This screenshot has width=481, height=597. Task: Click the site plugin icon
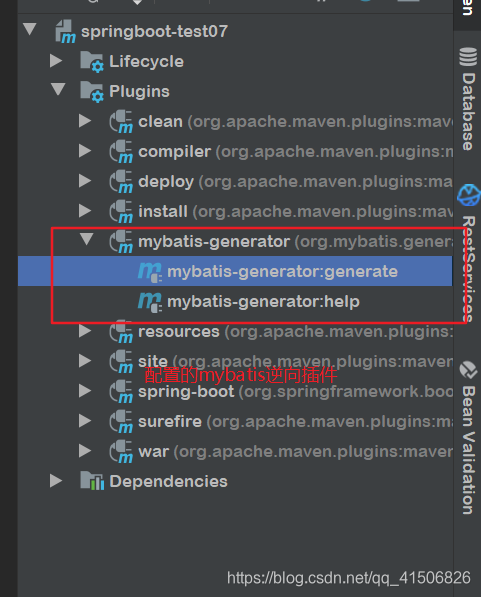121,362
